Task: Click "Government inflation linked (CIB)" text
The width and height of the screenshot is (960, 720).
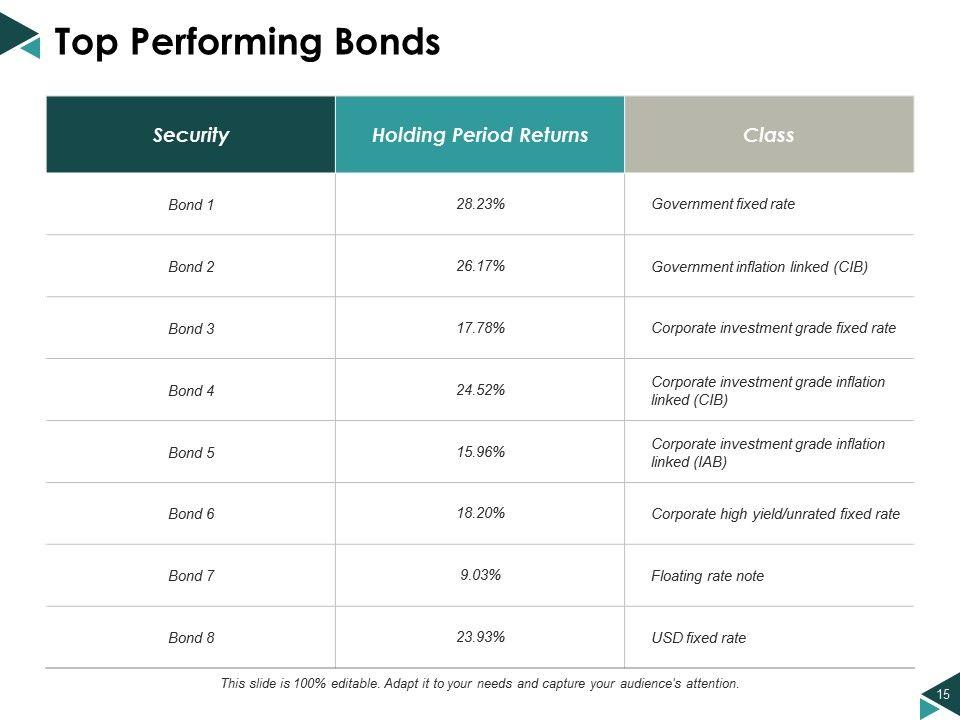Action: 759,267
